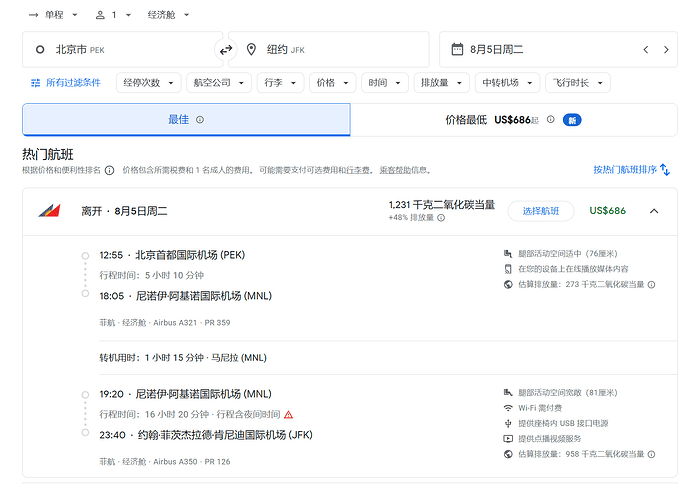The image size is (690, 484).
Task: Select the 价格最低 cheapest tab
Action: point(514,120)
